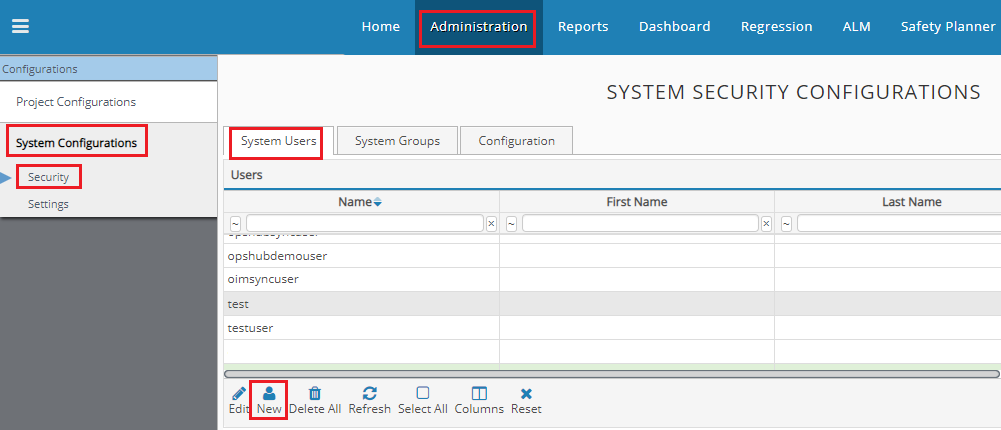Viewport: 1001px width, 430px height.
Task: Open Project Configurations in the sidebar
Action: pyautogui.click(x=76, y=102)
